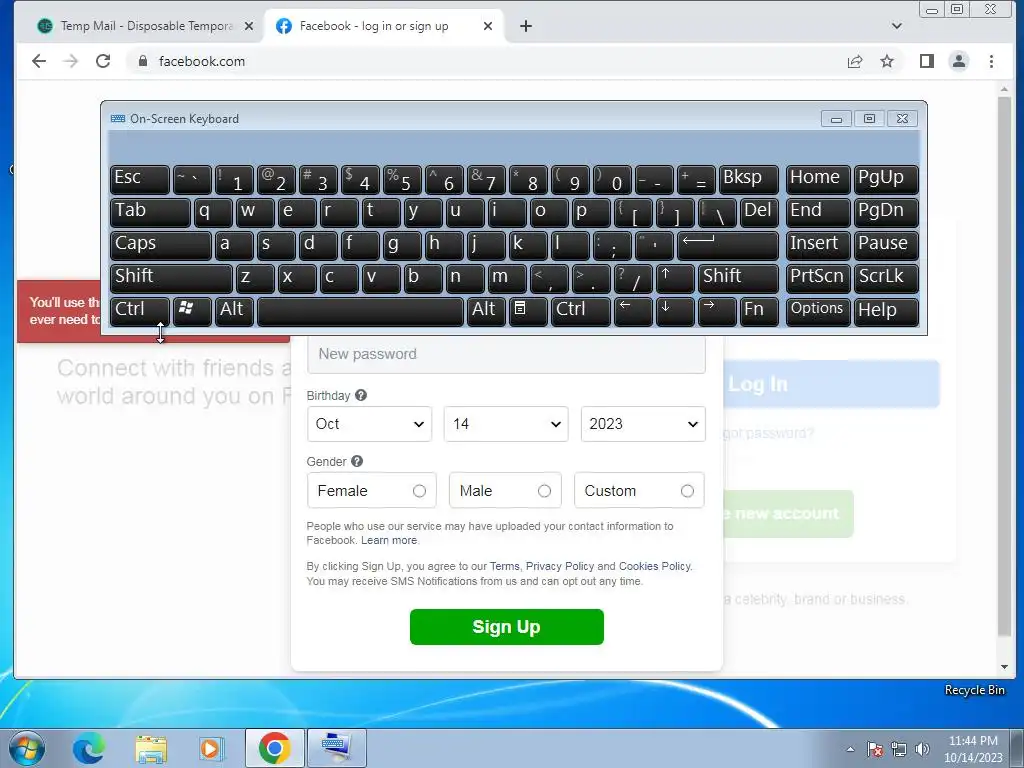This screenshot has height=768, width=1024.
Task: Click the page scrollbar down arrow
Action: (x=1004, y=667)
